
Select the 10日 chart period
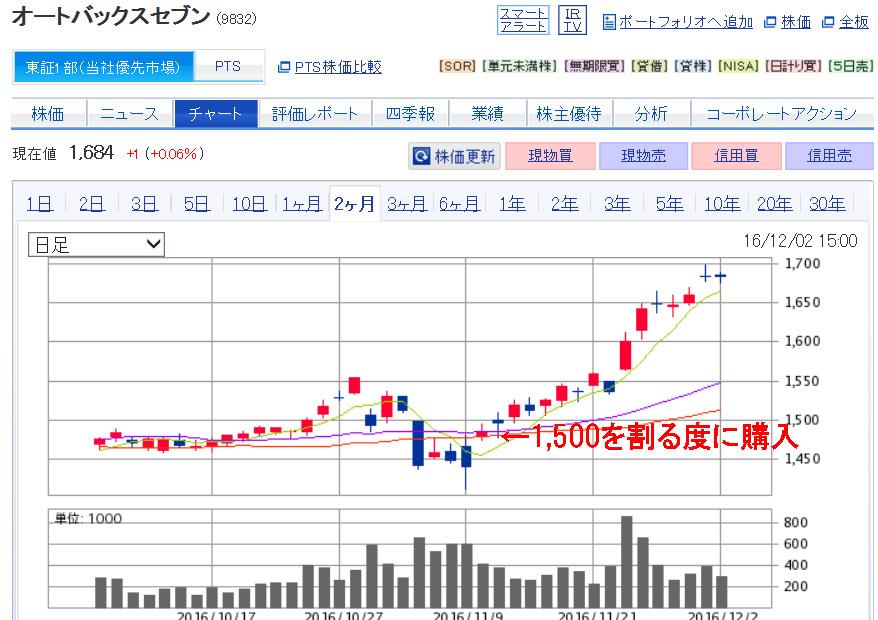coord(249,204)
